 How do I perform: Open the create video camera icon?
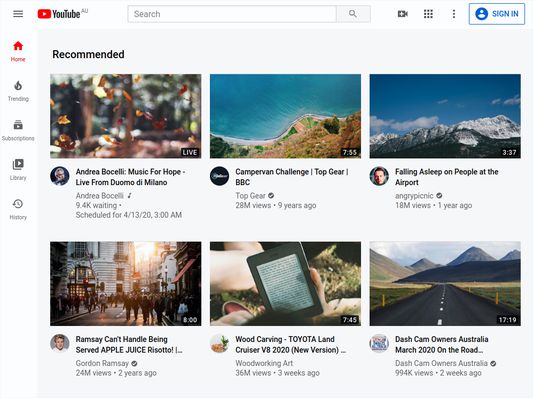(x=403, y=14)
